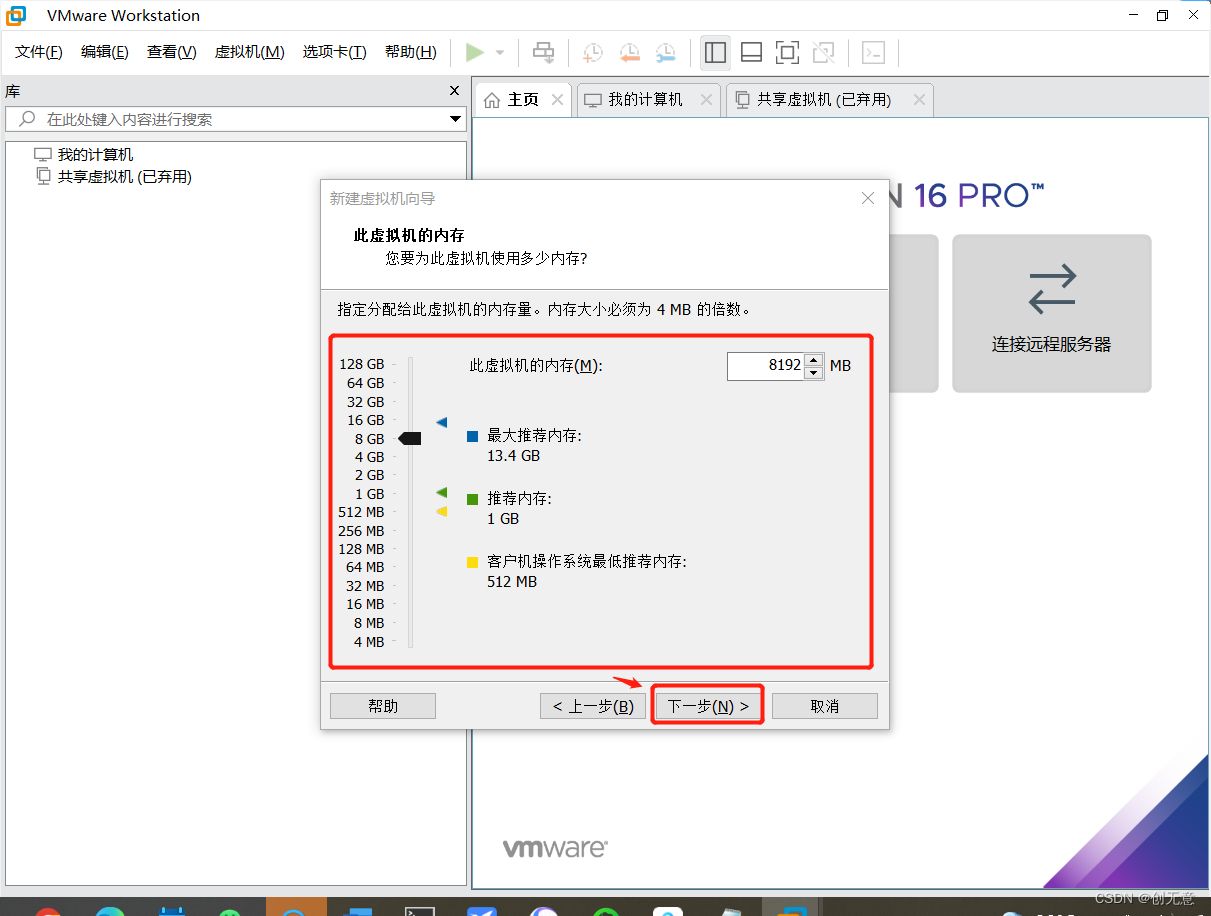Close the 我的计算机 tab
1211x916 pixels.
tap(707, 100)
